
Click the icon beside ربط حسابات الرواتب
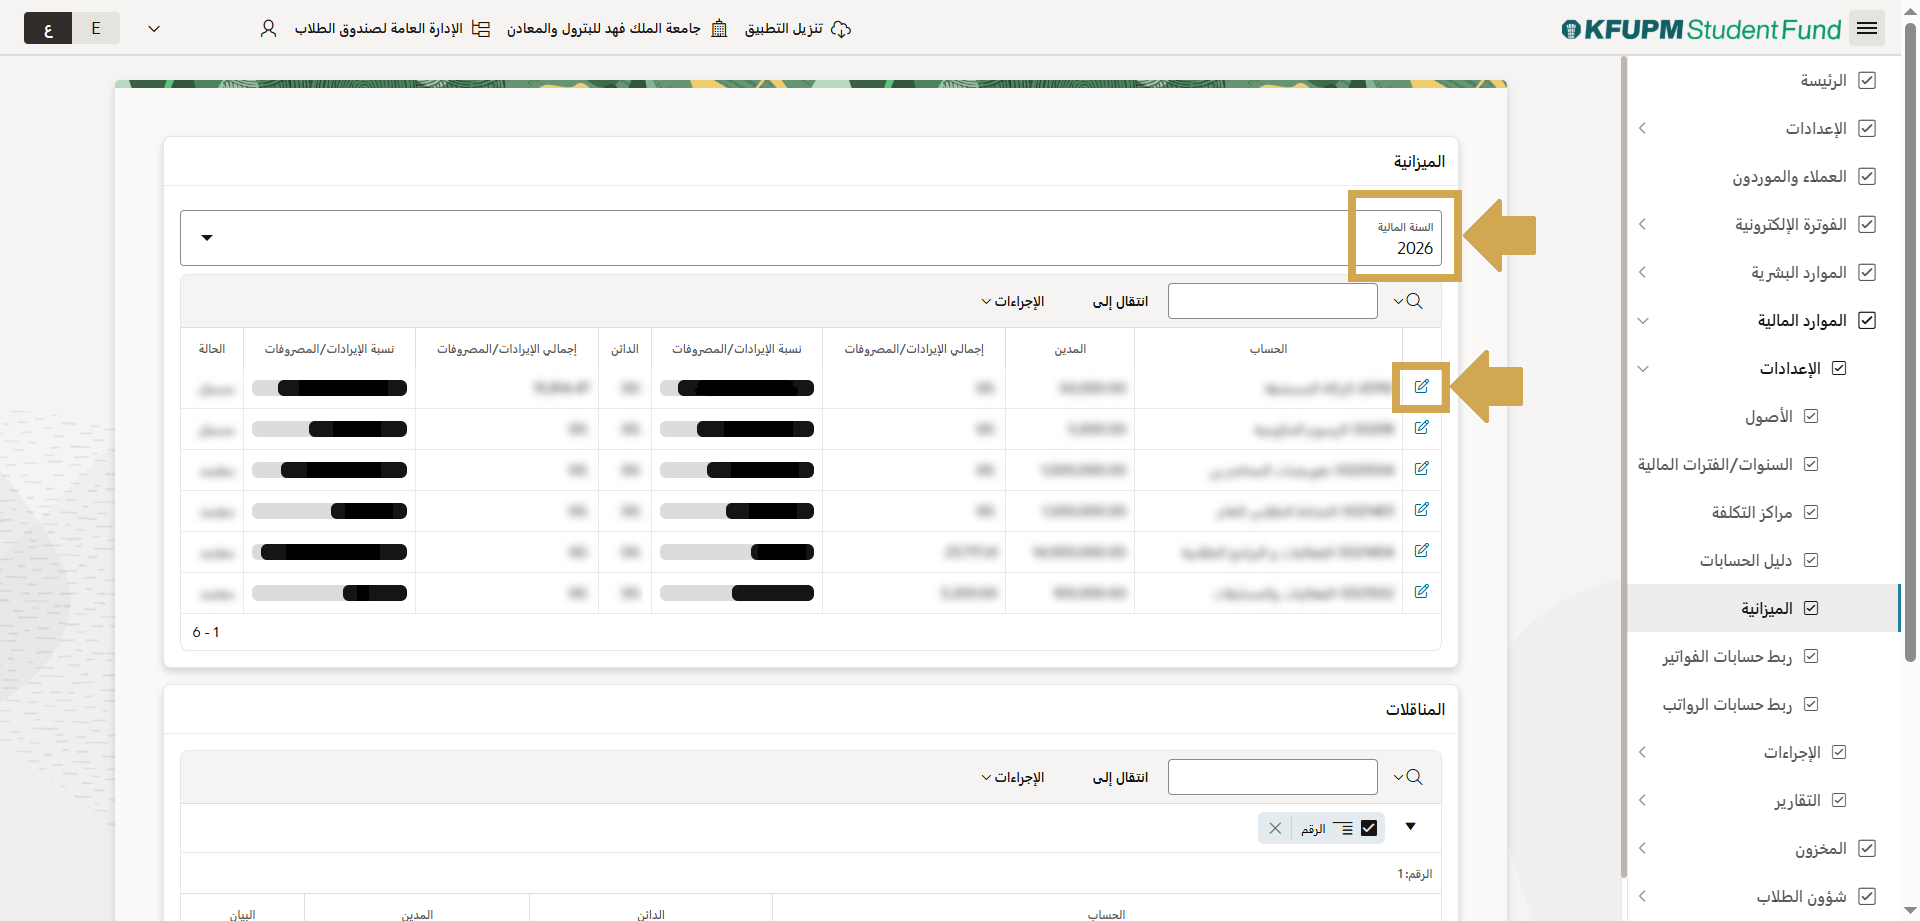pos(1811,704)
